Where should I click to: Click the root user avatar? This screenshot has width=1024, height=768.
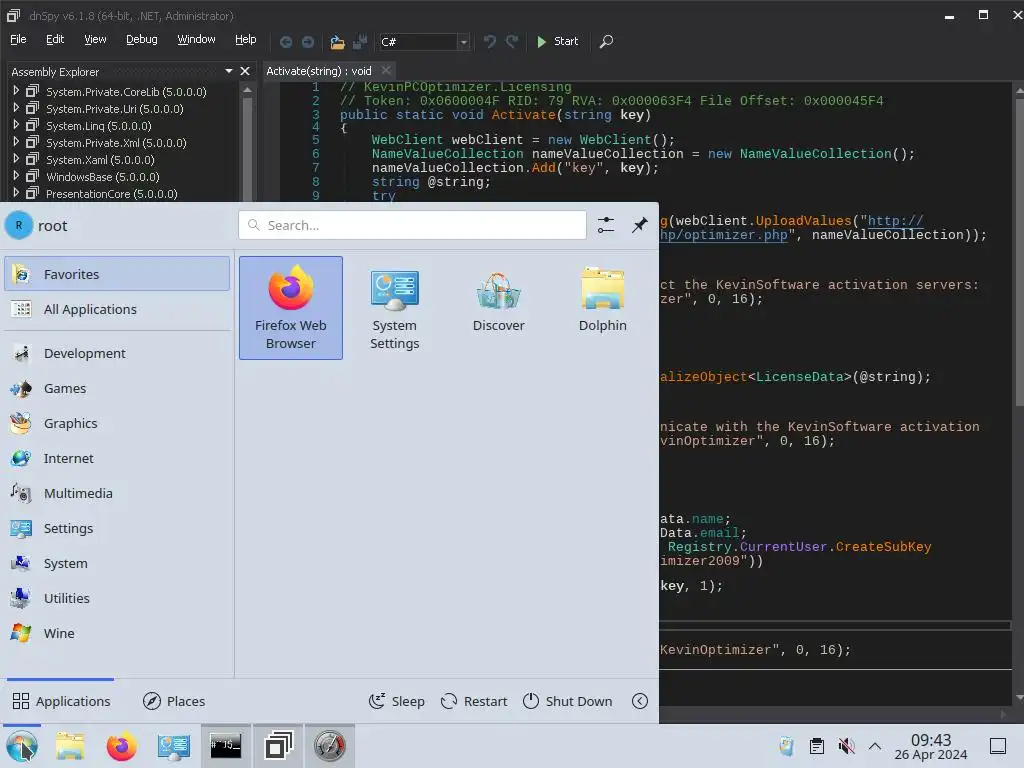[19, 225]
